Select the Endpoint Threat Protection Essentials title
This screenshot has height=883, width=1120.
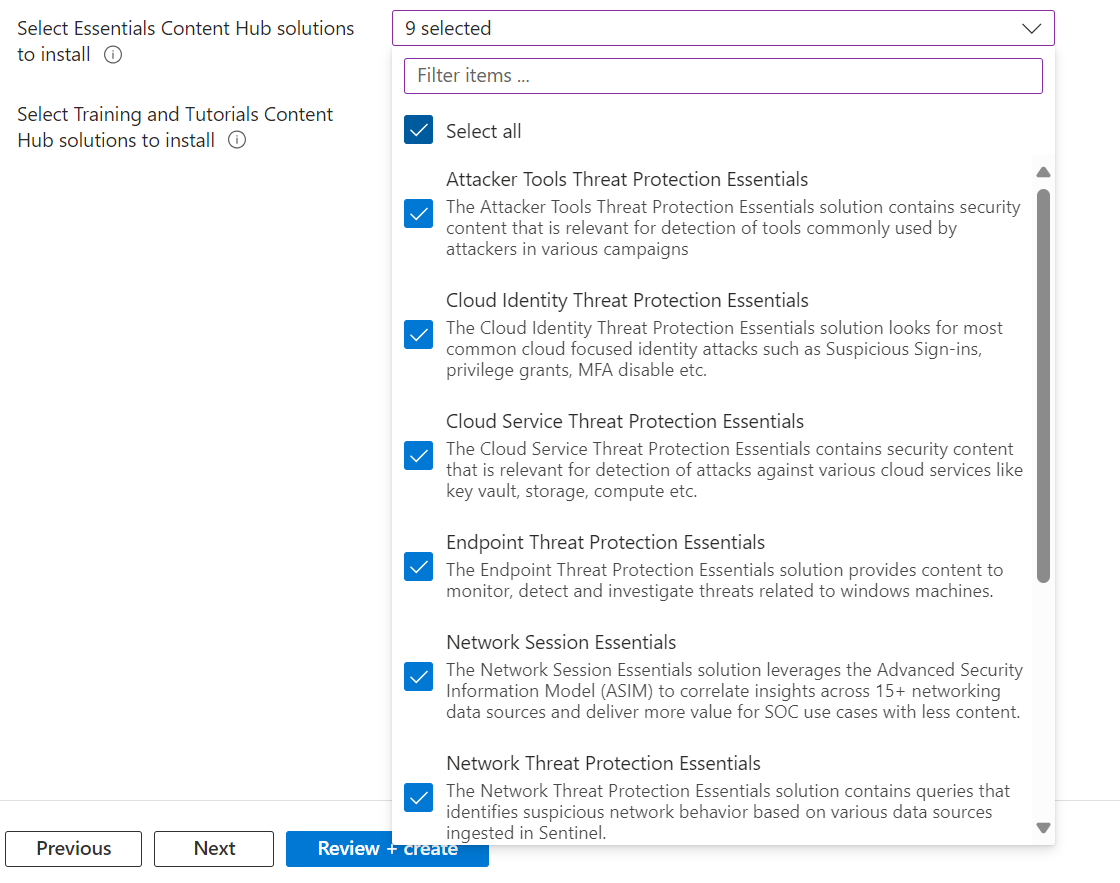[605, 543]
